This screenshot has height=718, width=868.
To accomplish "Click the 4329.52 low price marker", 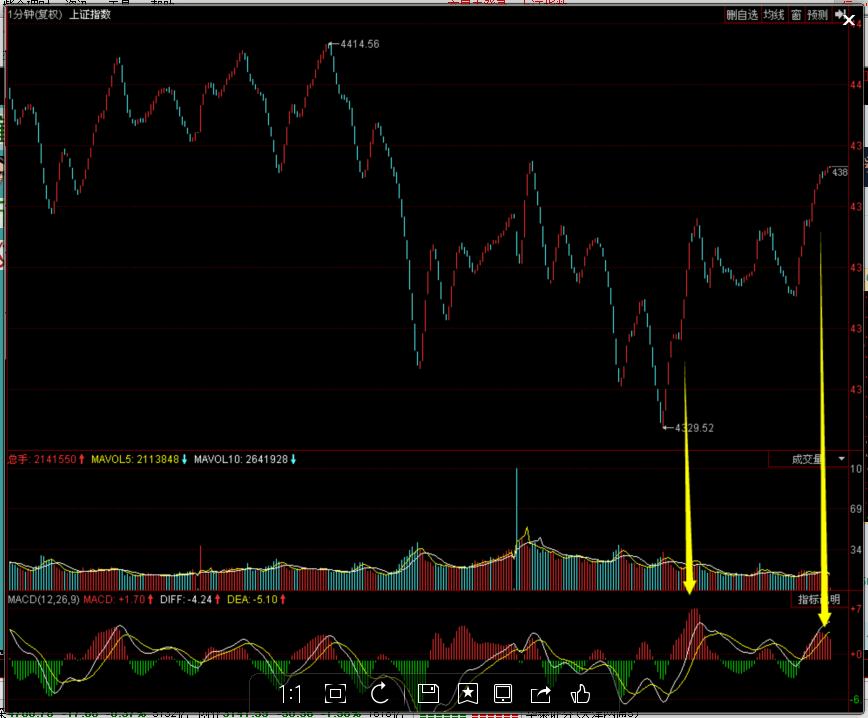I will tap(694, 428).
